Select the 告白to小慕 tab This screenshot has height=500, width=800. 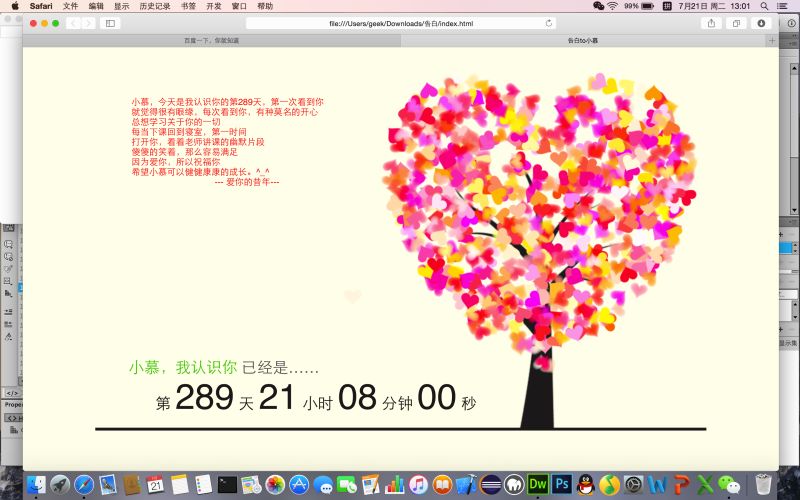point(583,40)
